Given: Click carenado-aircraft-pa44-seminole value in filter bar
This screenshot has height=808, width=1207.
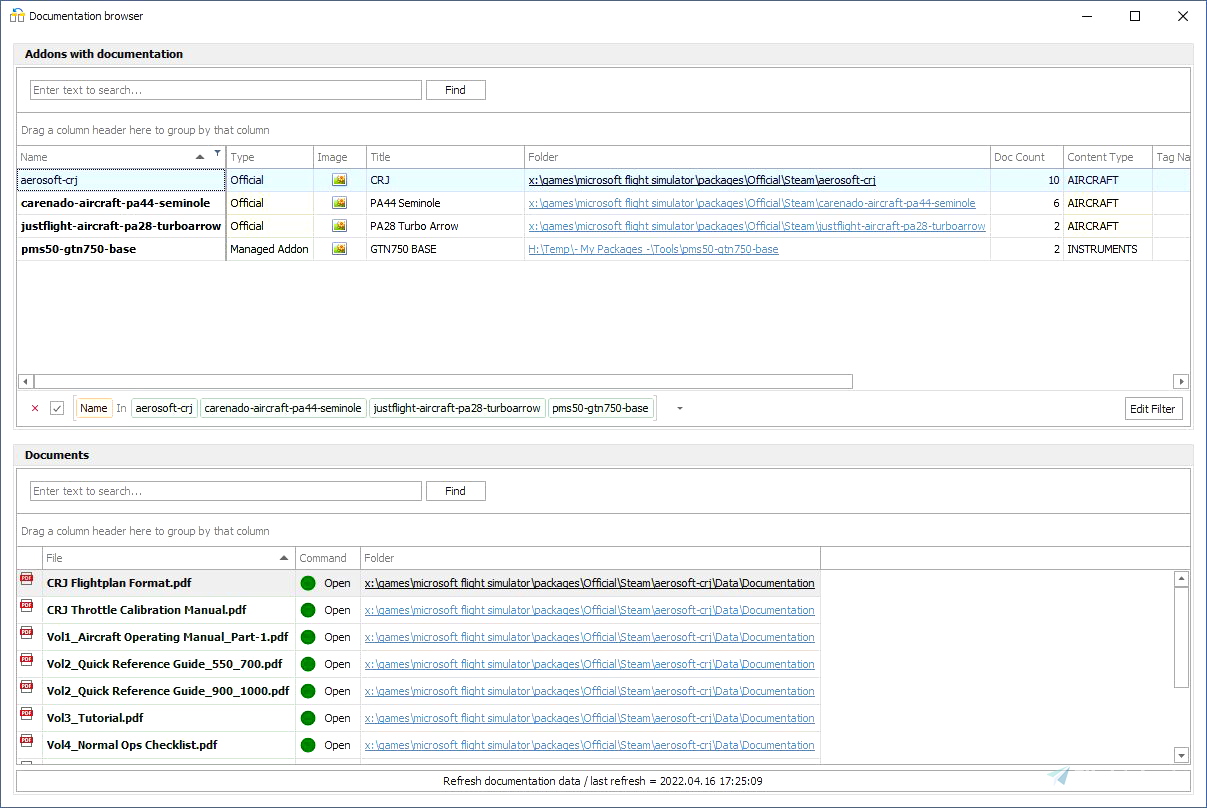Looking at the screenshot, I should 283,408.
